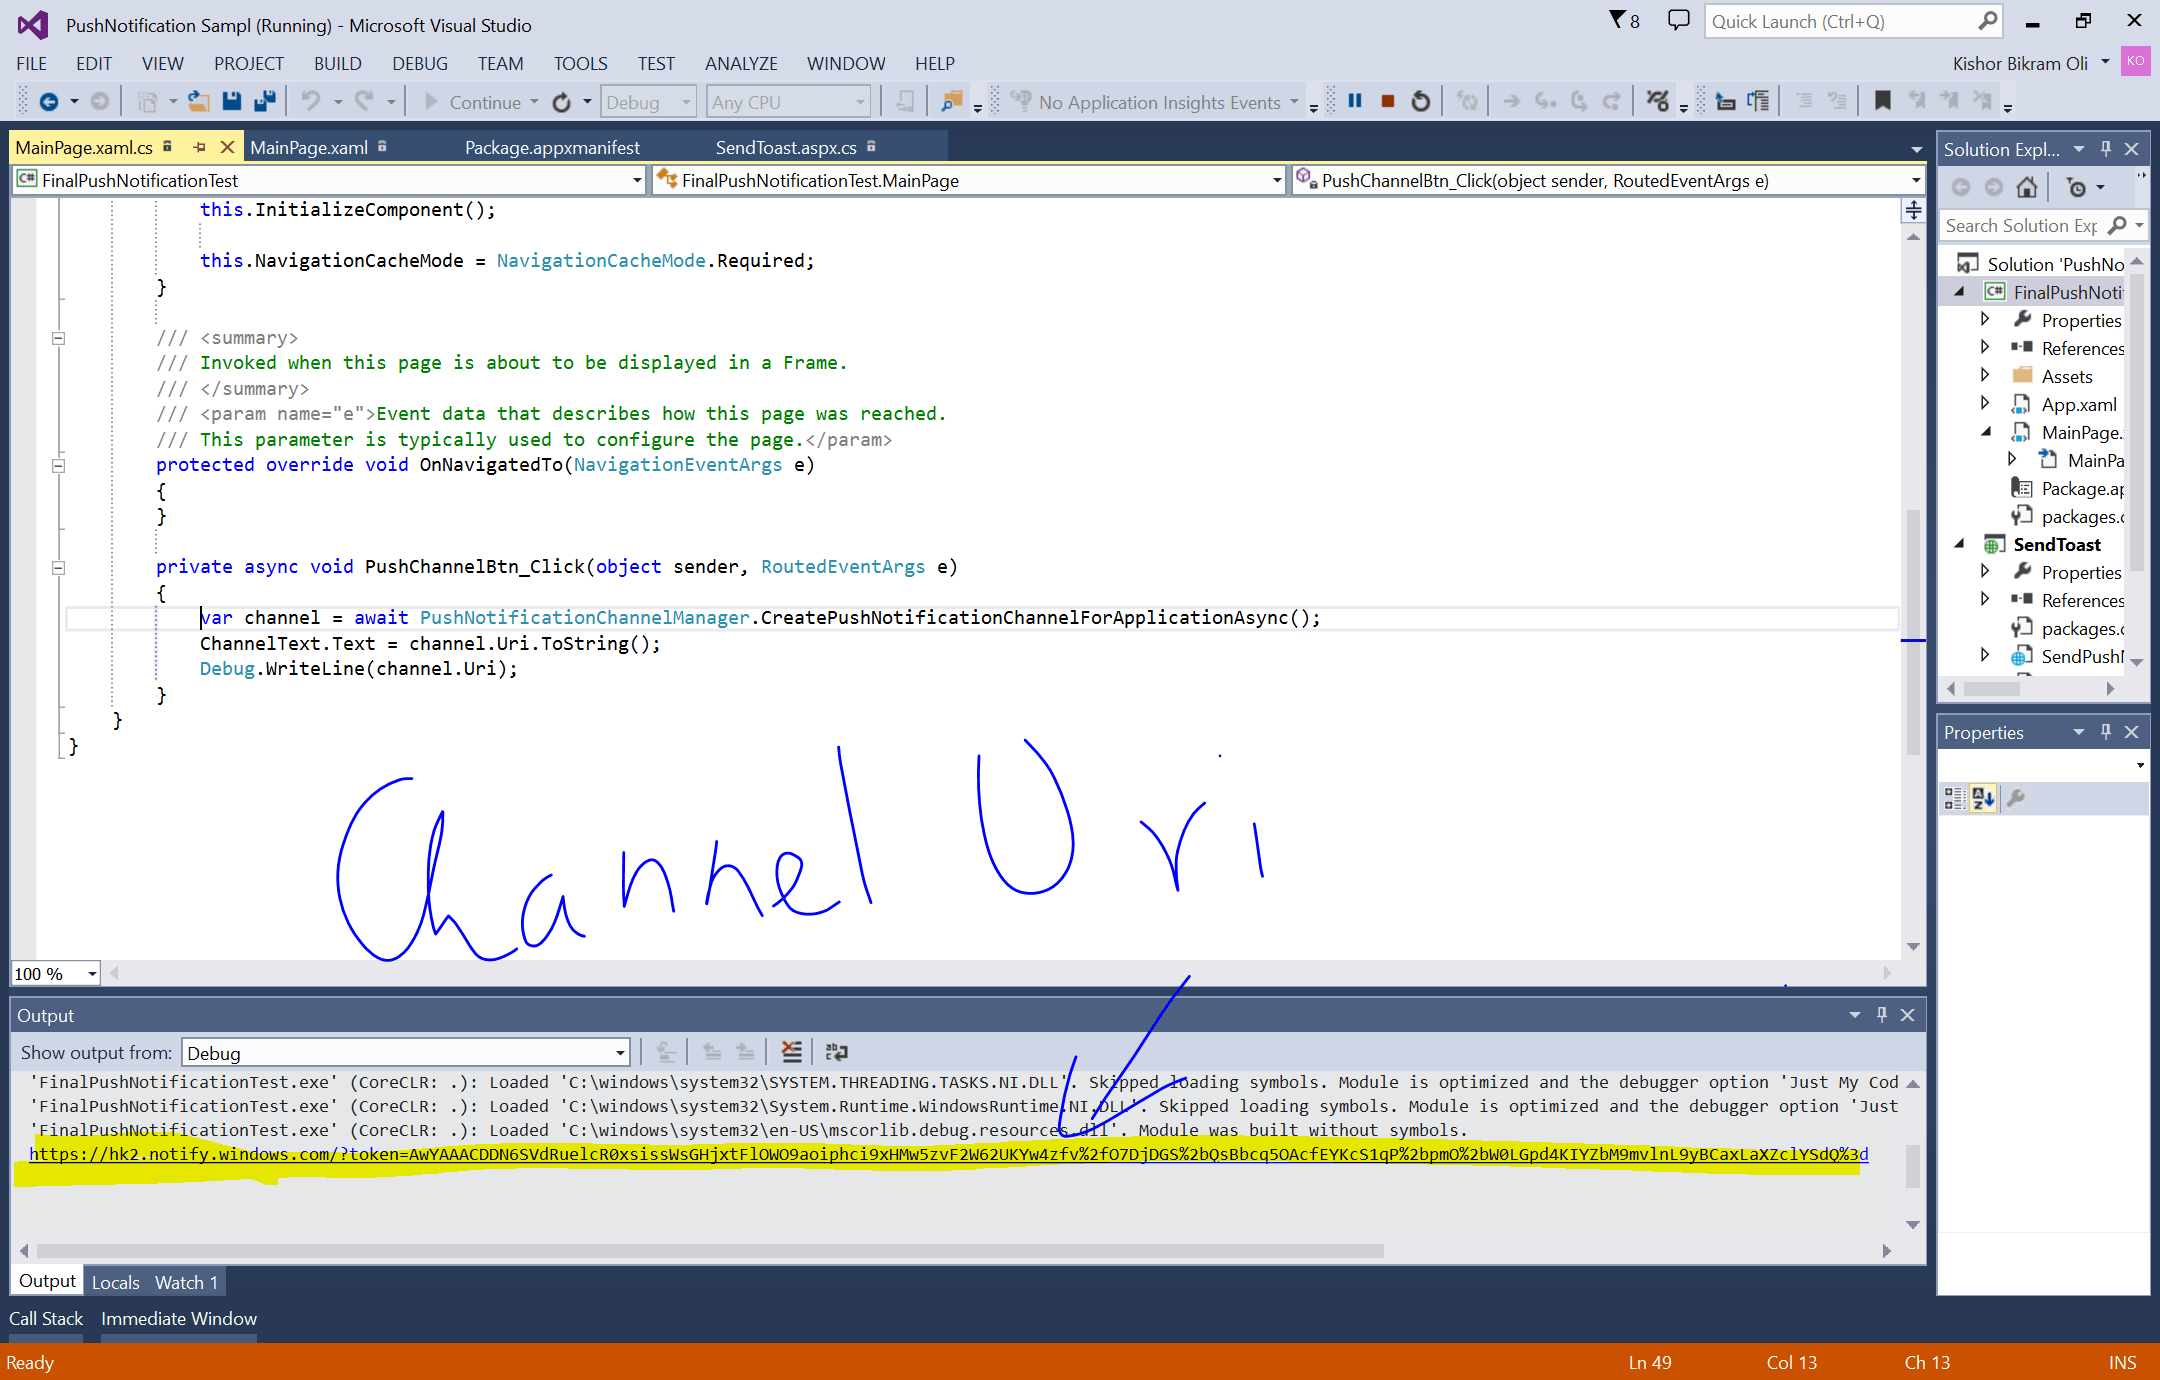Click the Solution Explorer horizontal scrollbar
This screenshot has width=2160, height=1380.
click(1992, 688)
